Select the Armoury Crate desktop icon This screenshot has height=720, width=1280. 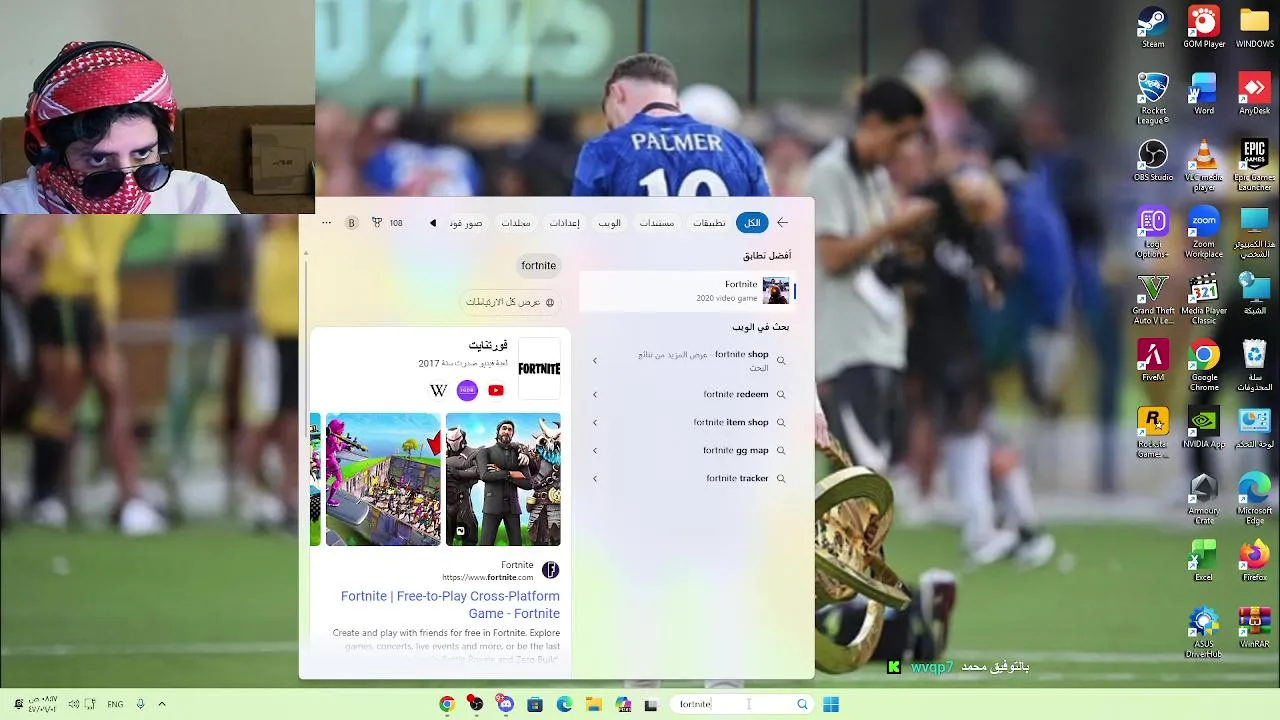tap(1204, 500)
